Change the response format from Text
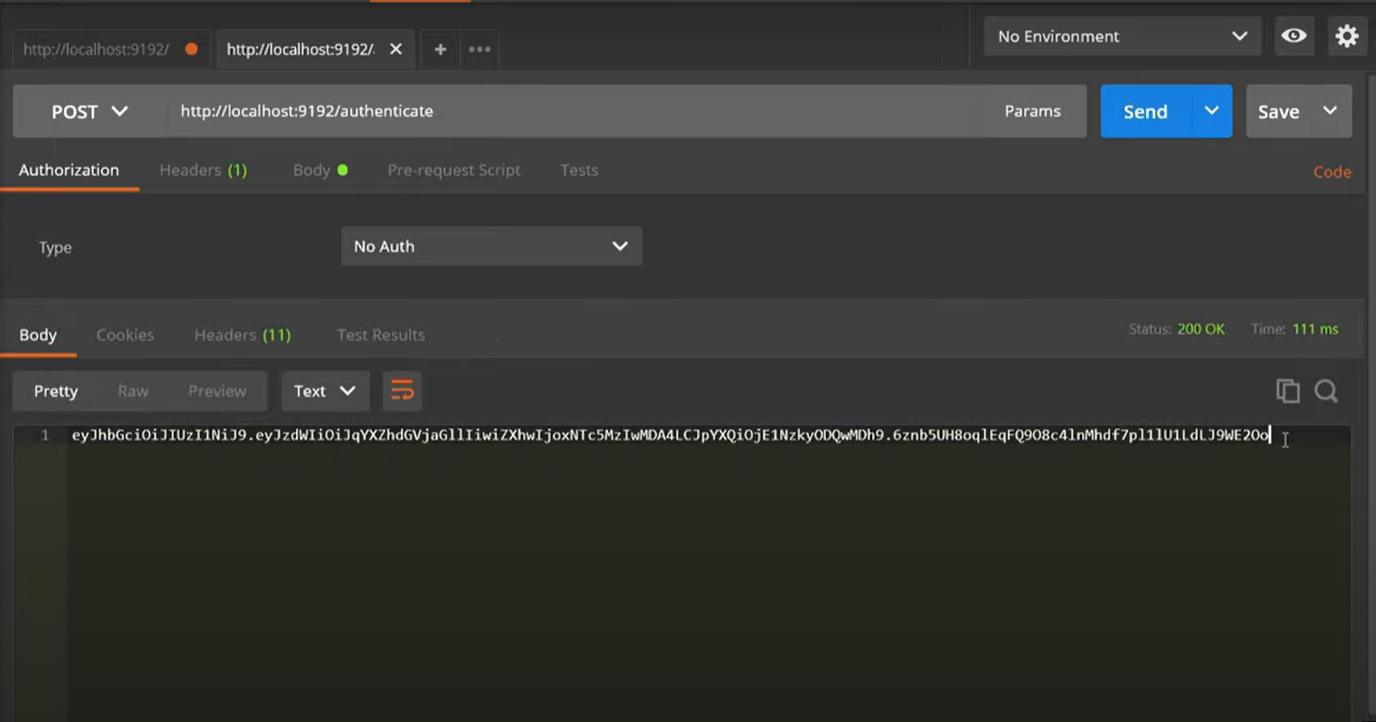This screenshot has height=722, width=1376. [x=325, y=391]
